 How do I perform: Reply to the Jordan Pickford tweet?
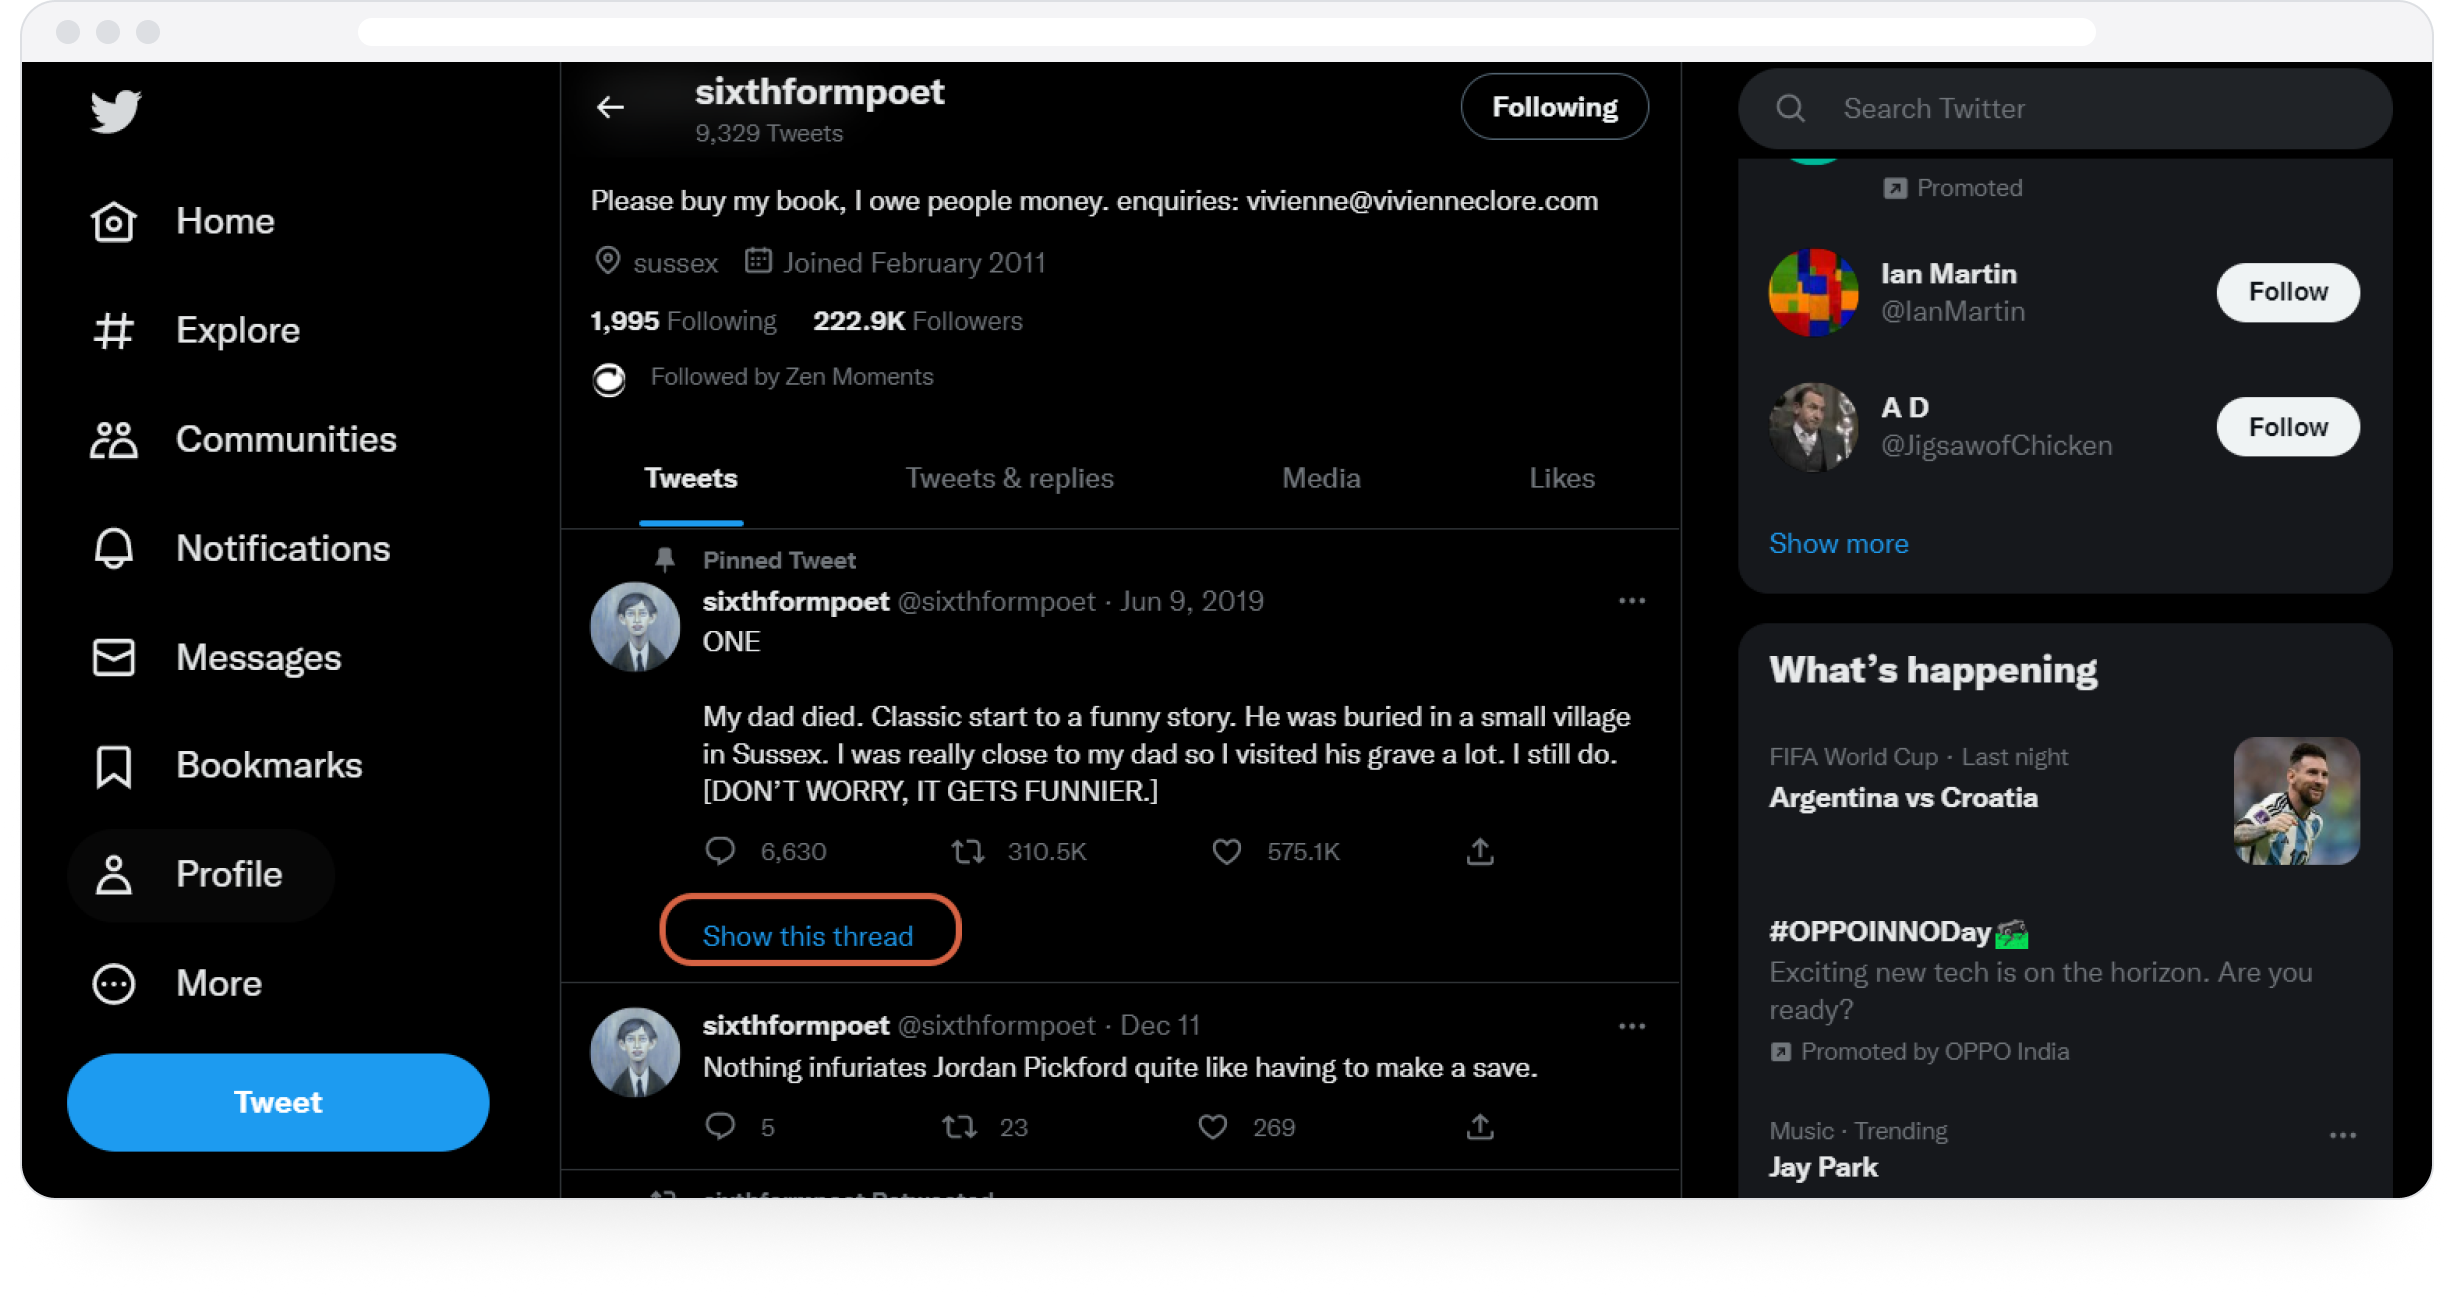click(x=720, y=1127)
